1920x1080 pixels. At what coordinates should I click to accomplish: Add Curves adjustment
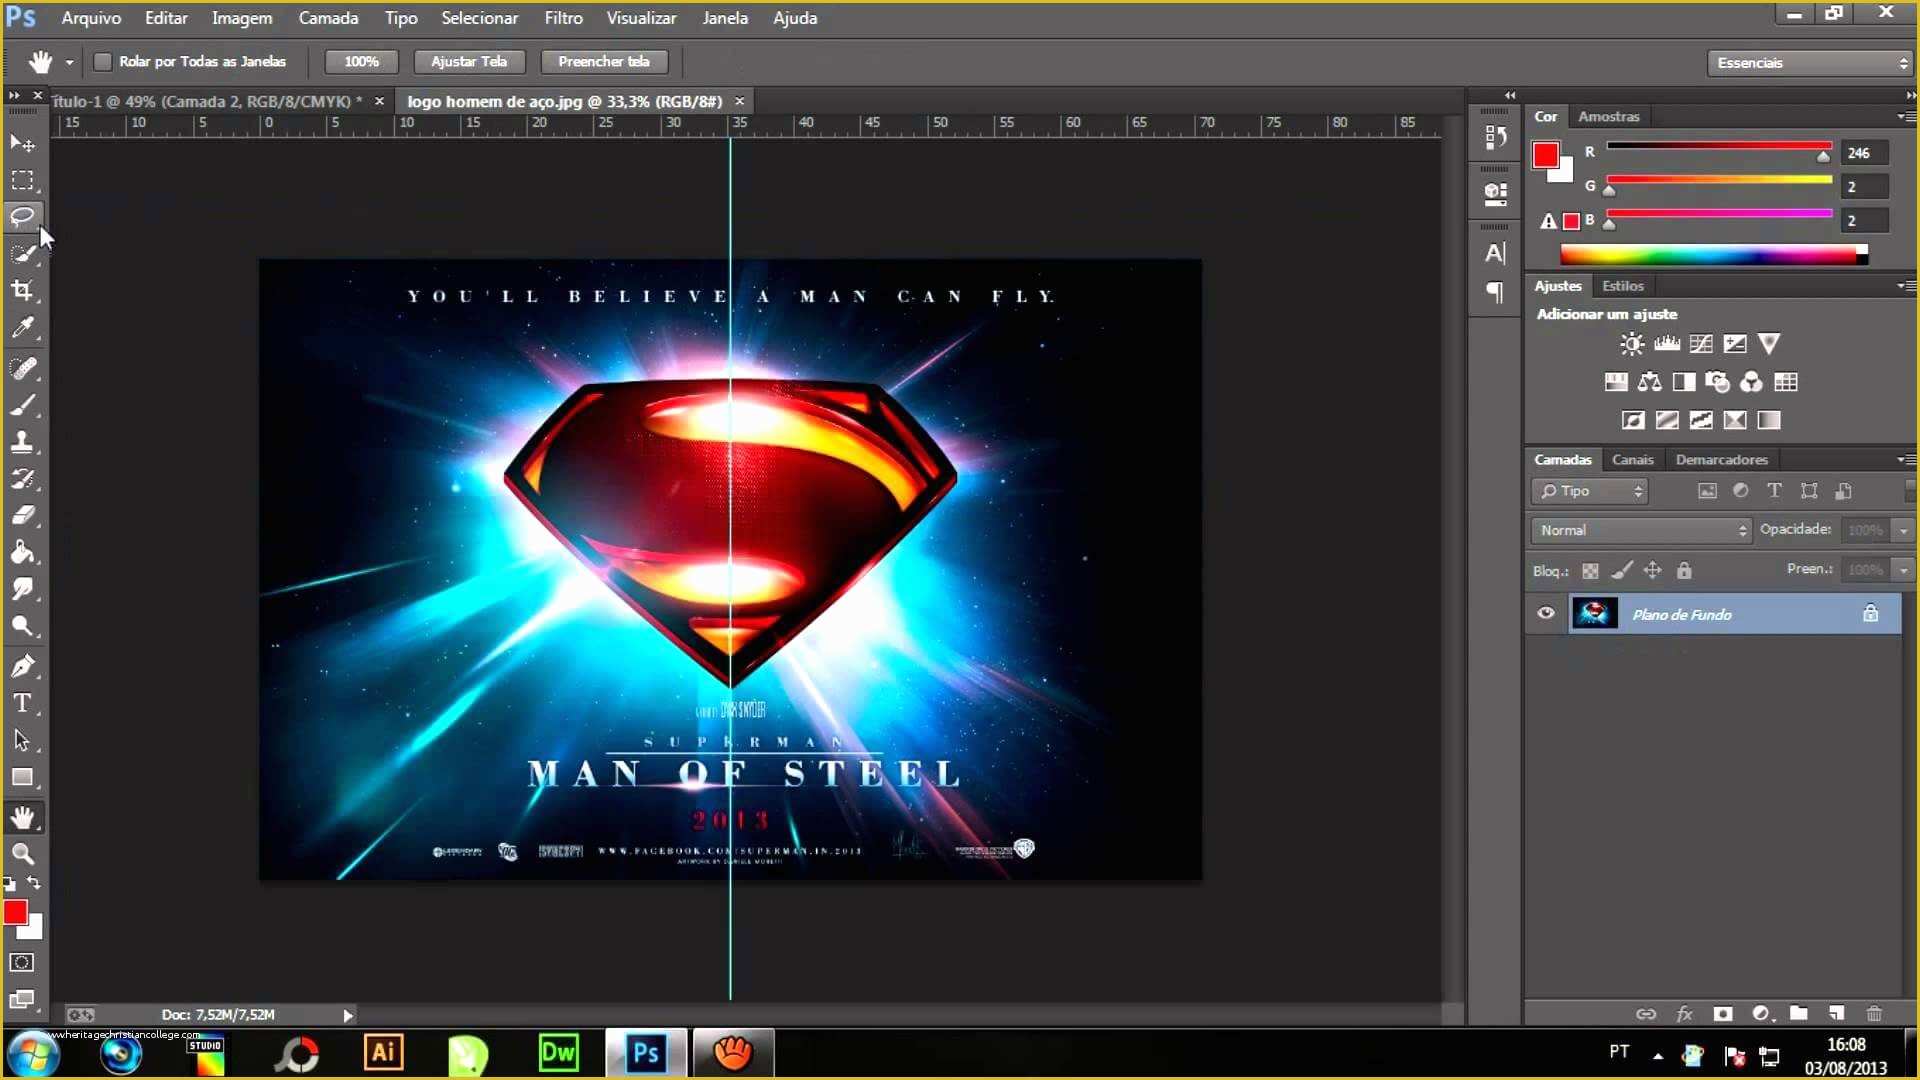[x=1701, y=344]
